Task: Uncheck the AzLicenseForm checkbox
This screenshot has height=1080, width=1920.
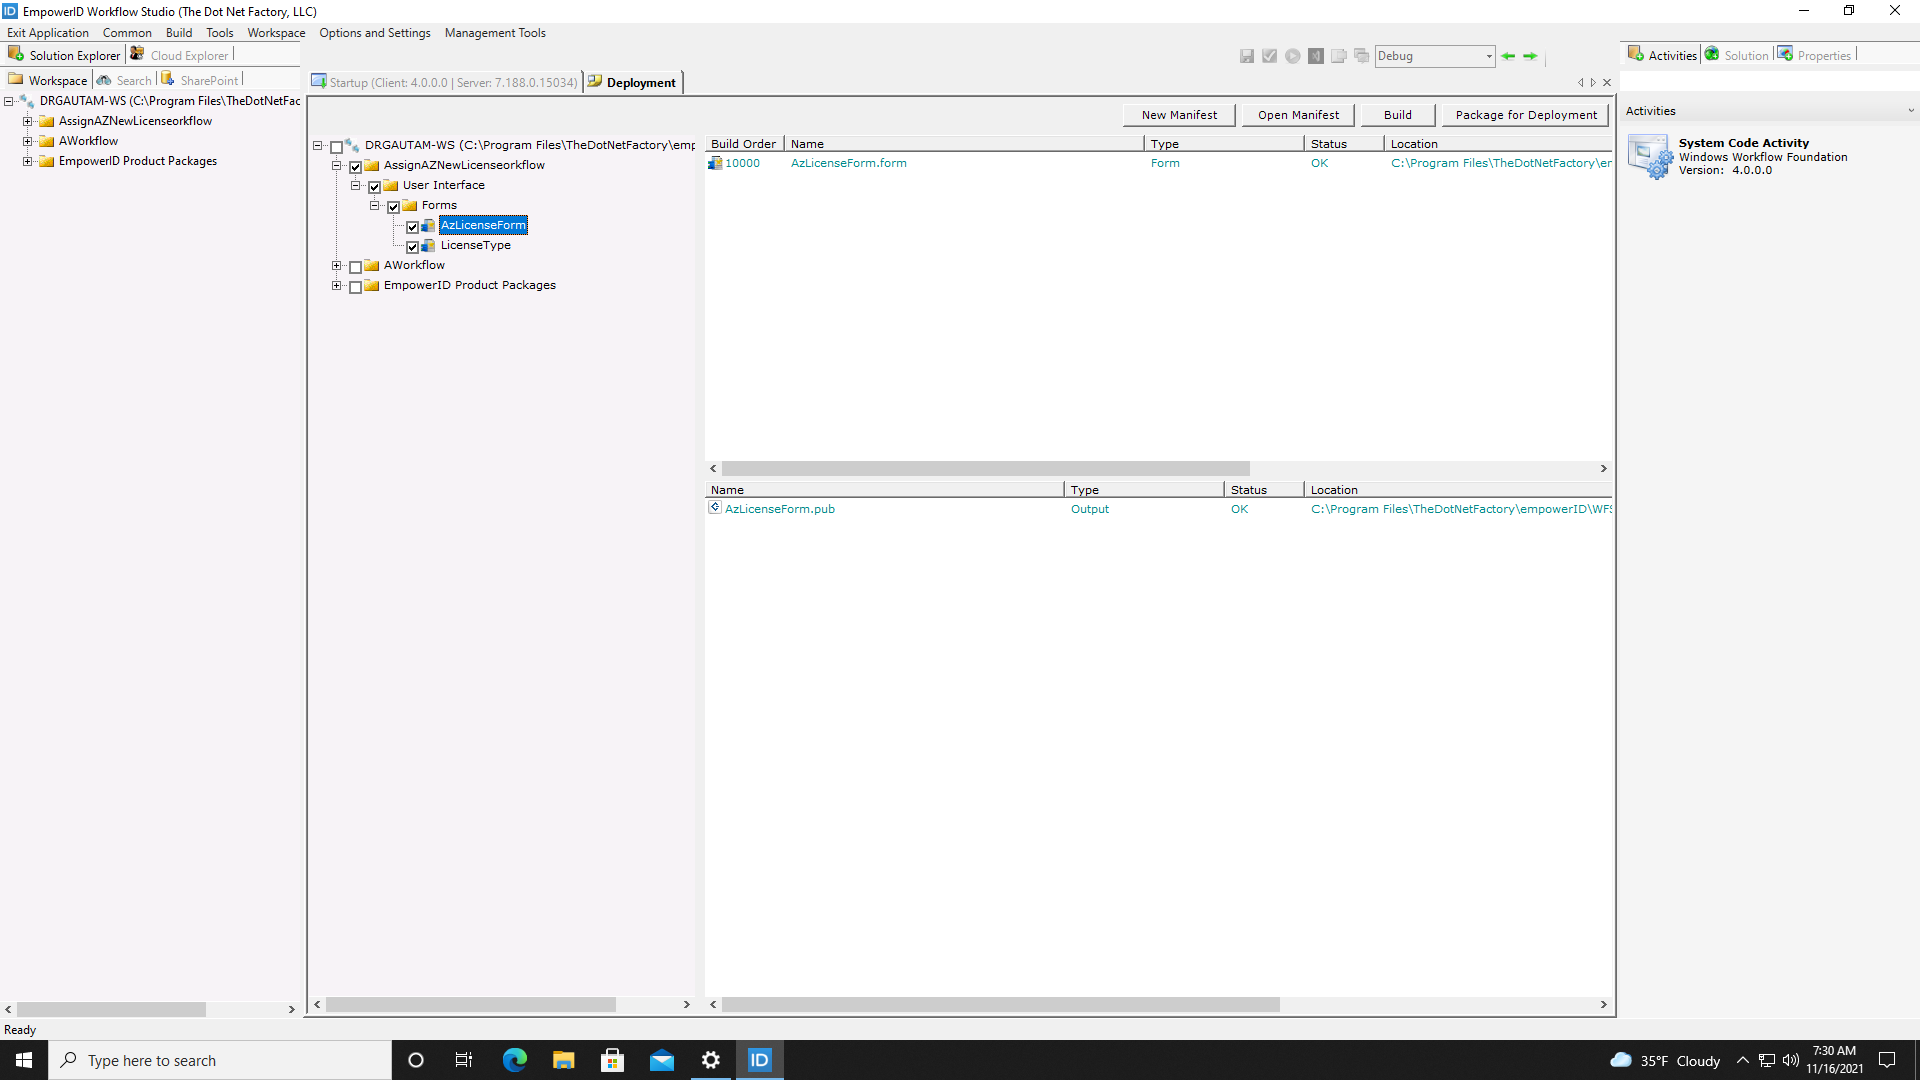Action: (x=413, y=226)
